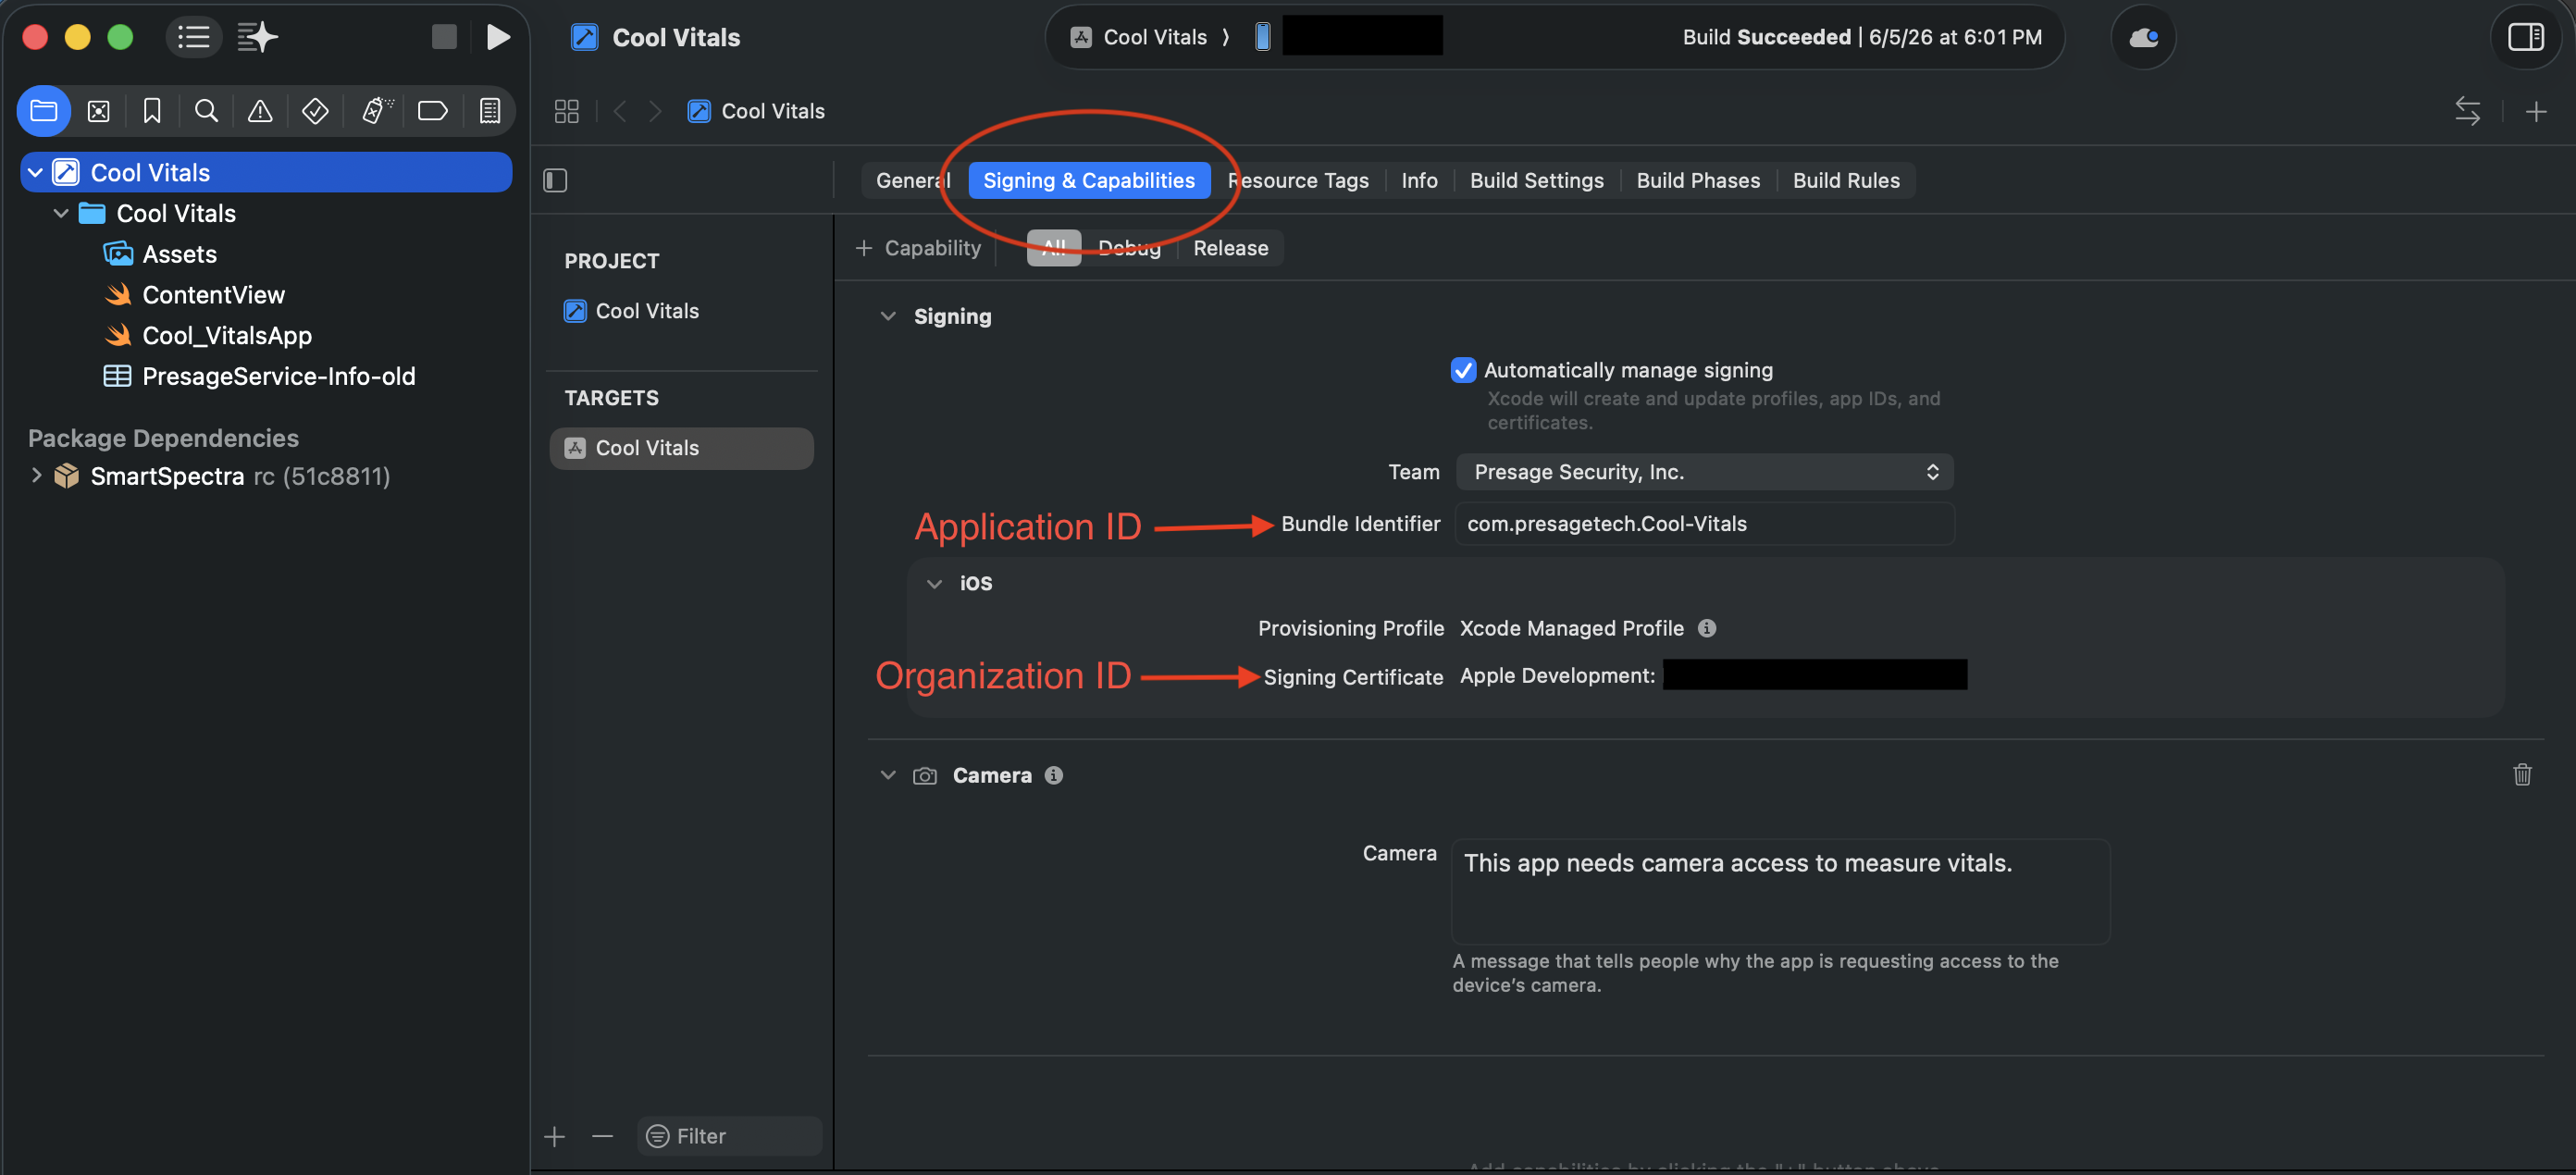Go forward in editor history

655,111
